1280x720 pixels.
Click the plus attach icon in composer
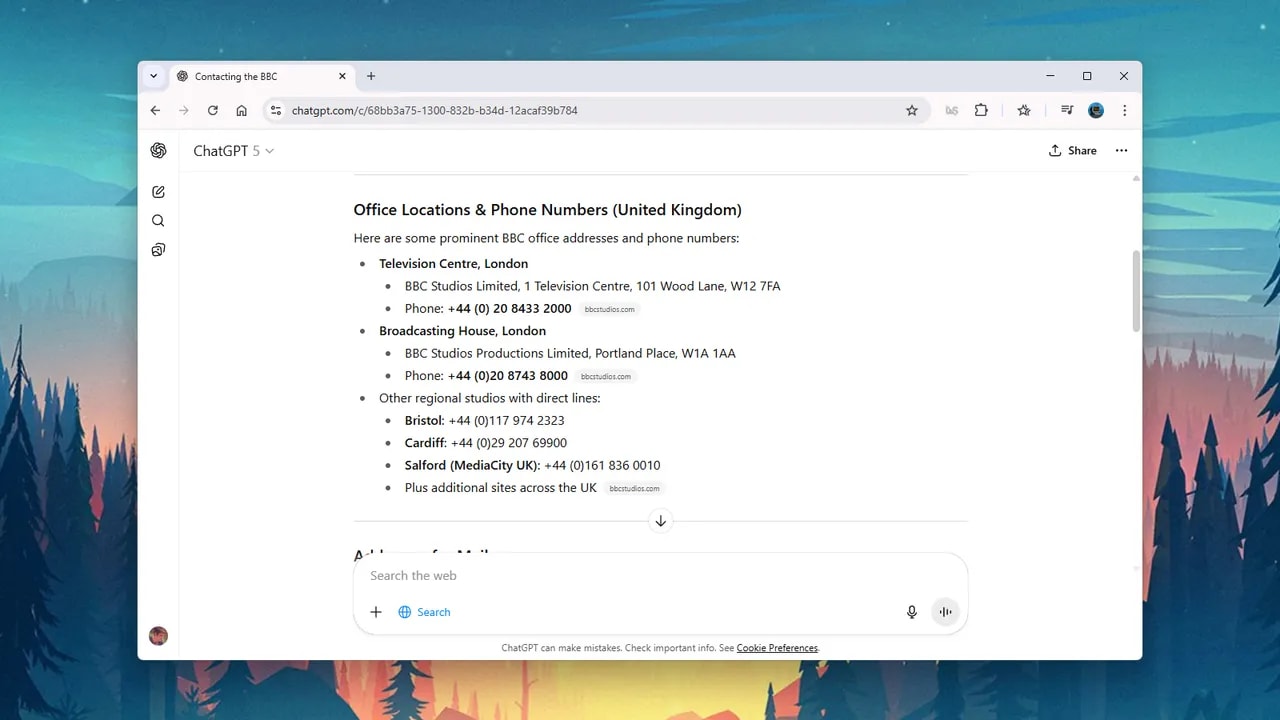(376, 612)
